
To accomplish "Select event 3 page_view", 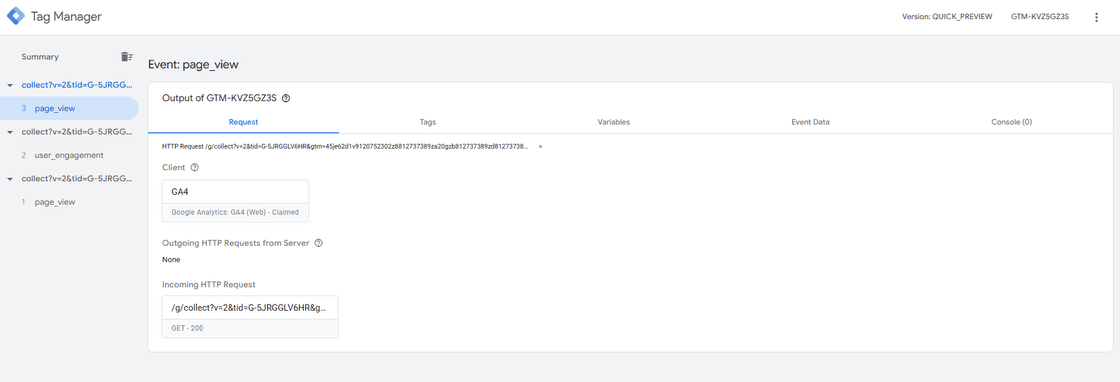I will (69, 108).
